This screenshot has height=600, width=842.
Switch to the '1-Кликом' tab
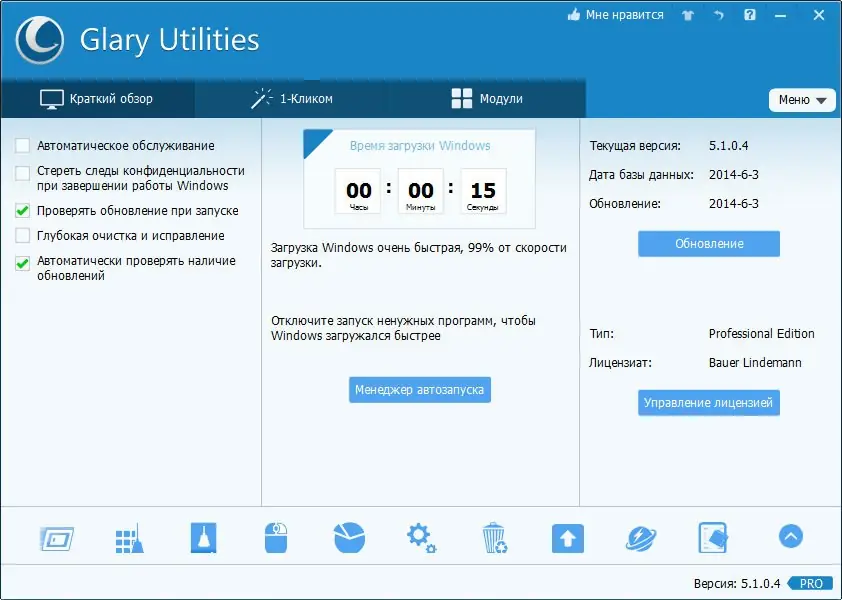(292, 99)
